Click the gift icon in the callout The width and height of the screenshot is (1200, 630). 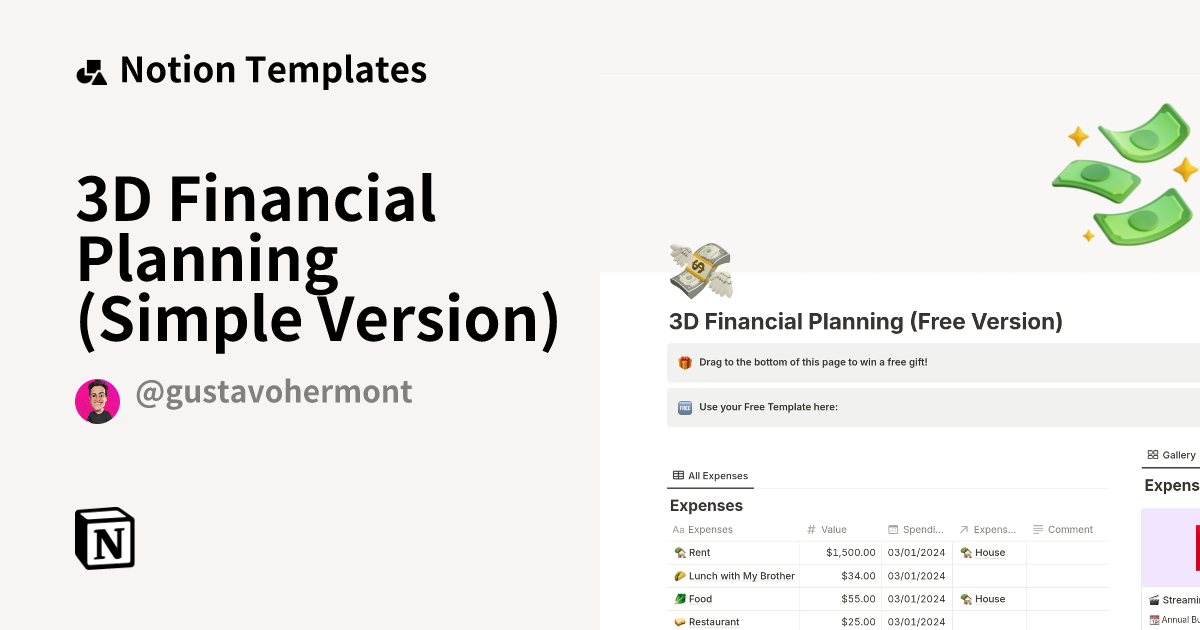coord(685,362)
